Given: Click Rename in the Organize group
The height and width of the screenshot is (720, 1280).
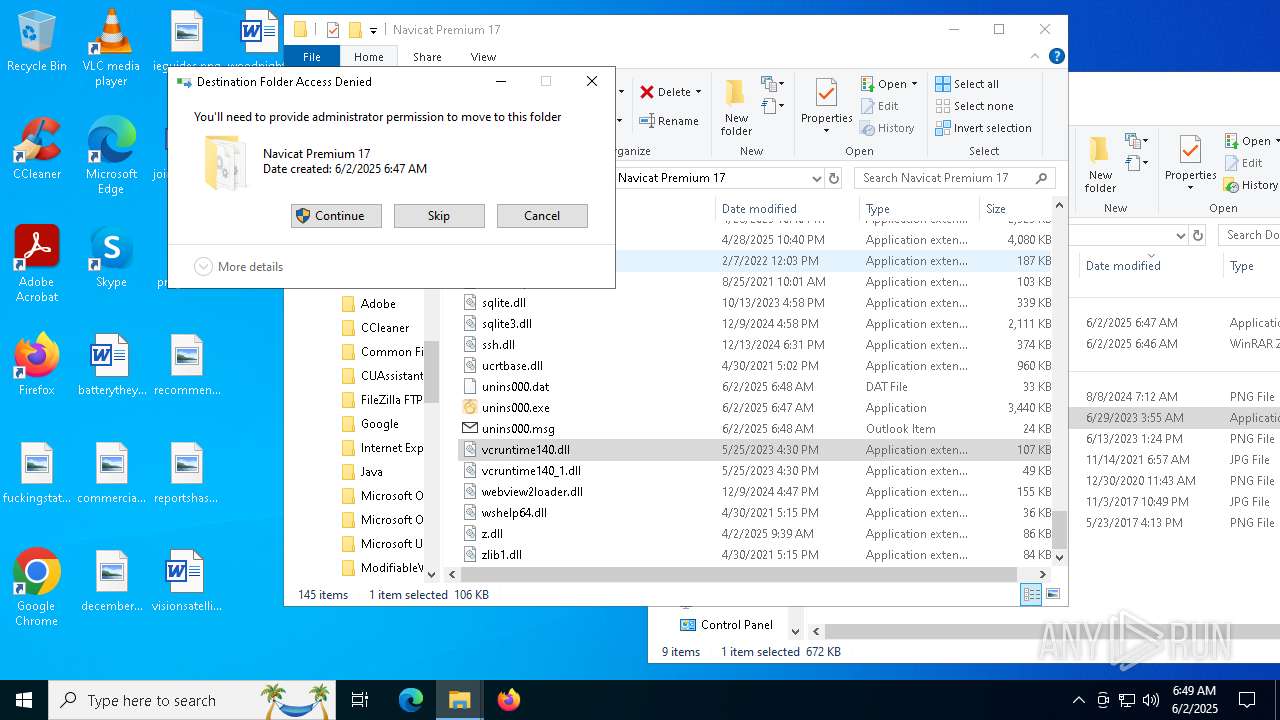Looking at the screenshot, I should point(669,121).
